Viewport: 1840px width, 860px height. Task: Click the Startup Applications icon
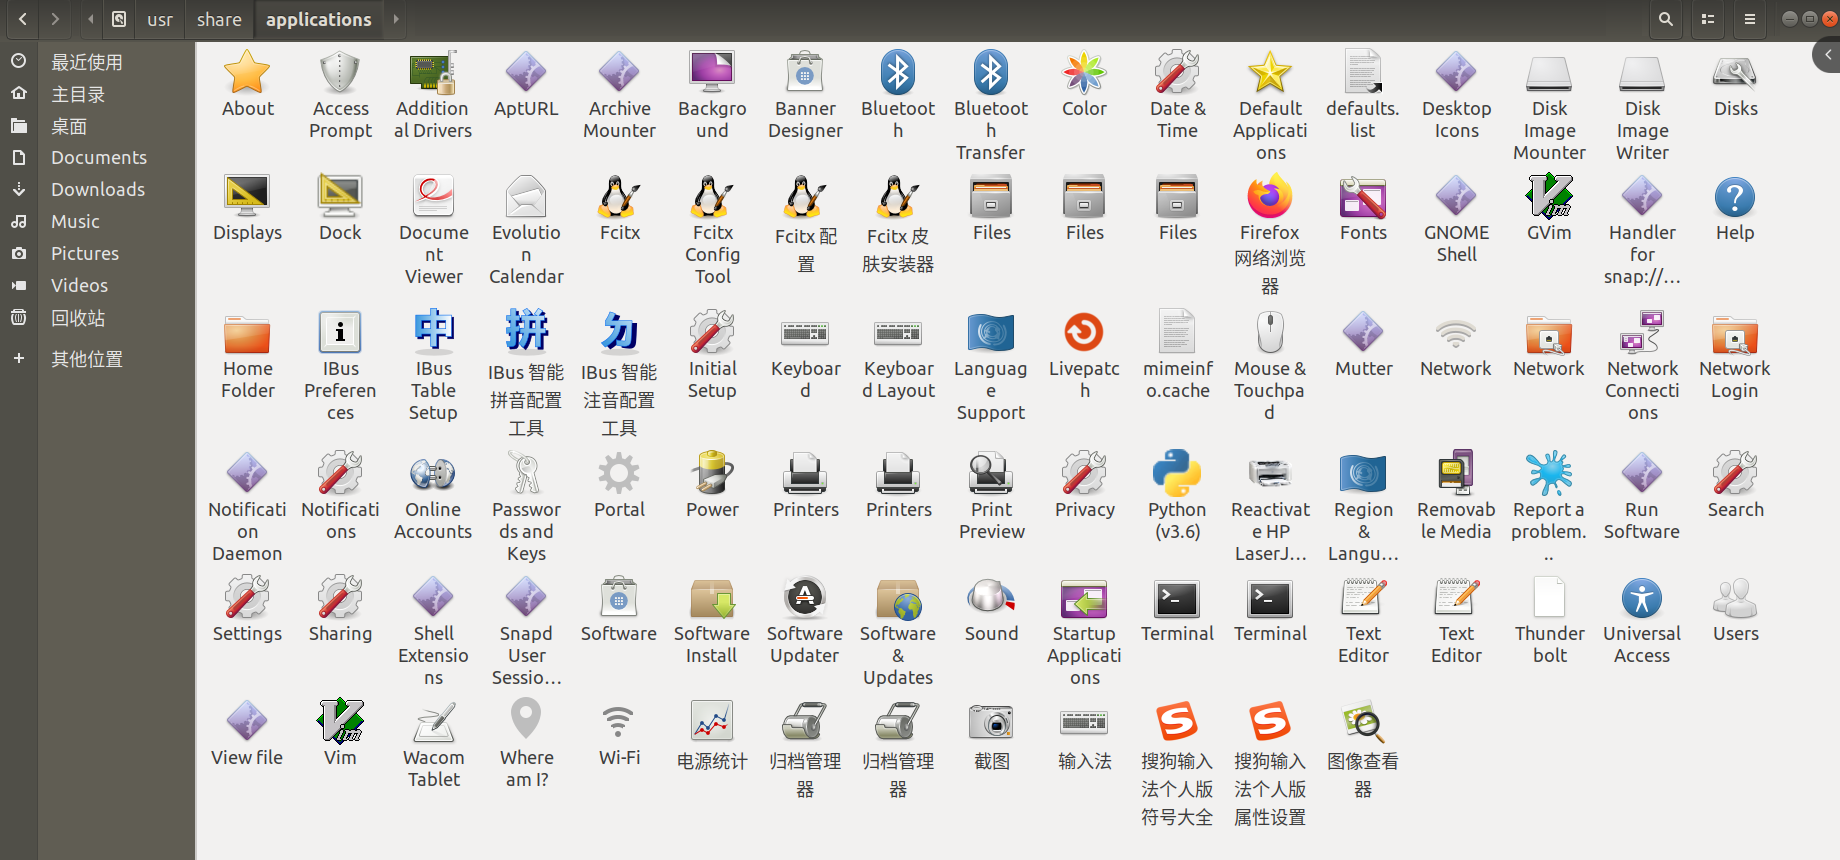pyautogui.click(x=1084, y=598)
